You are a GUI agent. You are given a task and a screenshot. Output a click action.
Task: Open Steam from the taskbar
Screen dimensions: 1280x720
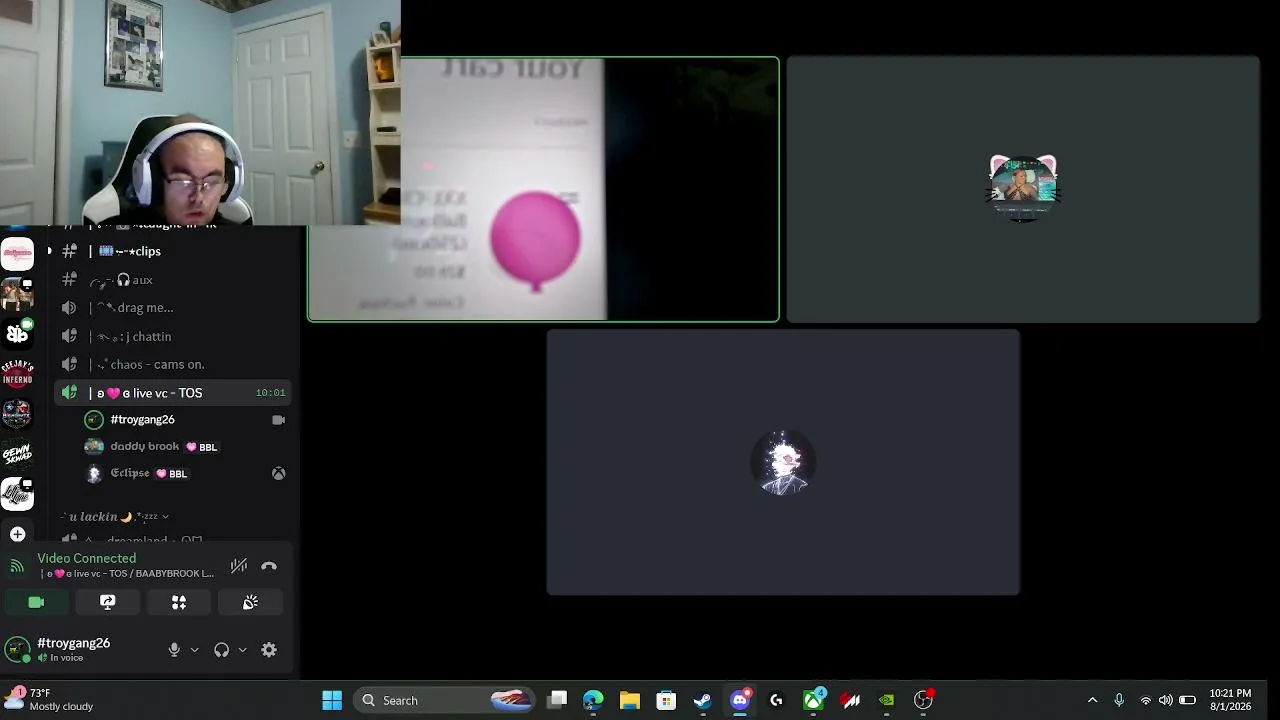point(703,700)
